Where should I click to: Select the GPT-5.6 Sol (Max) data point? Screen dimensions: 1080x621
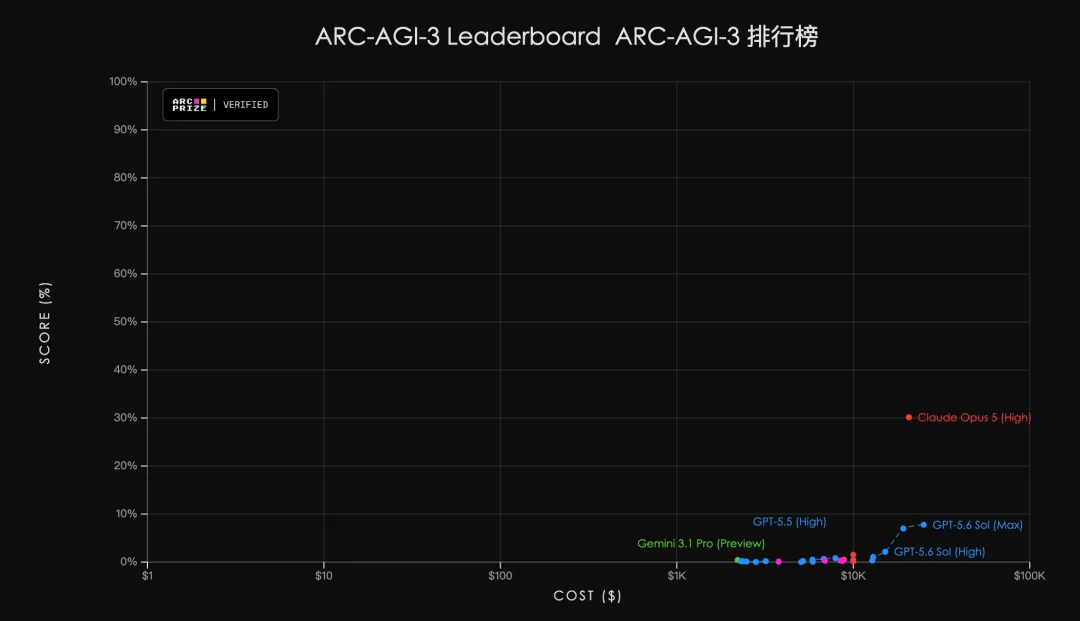pos(924,525)
